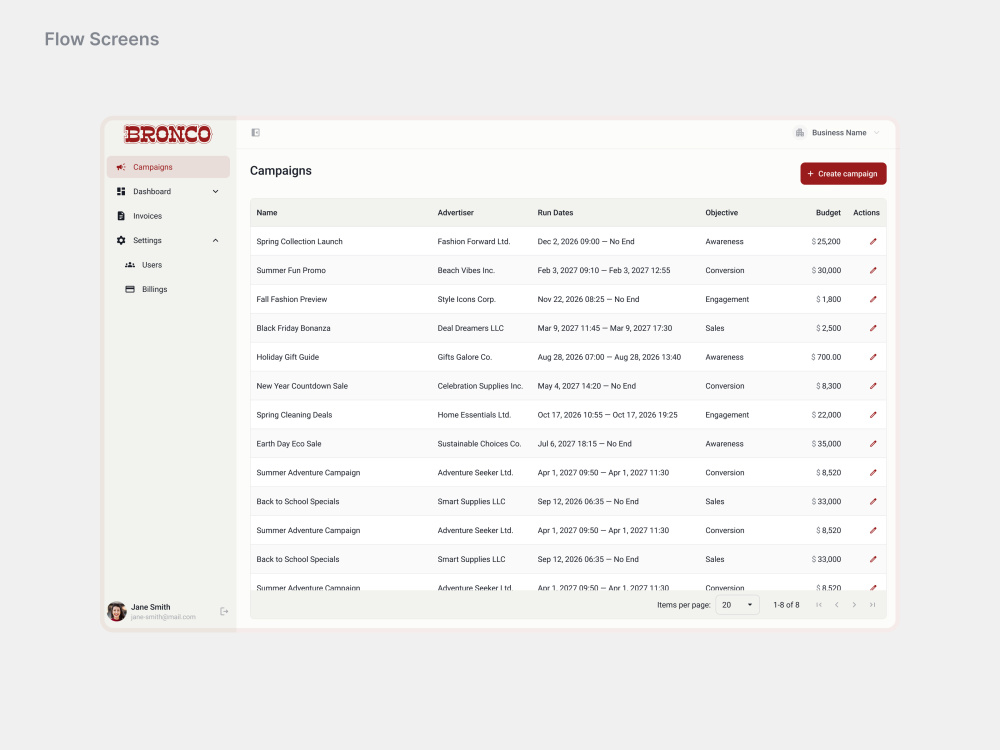
Task: Open the Business Name dropdown
Action: (x=838, y=133)
